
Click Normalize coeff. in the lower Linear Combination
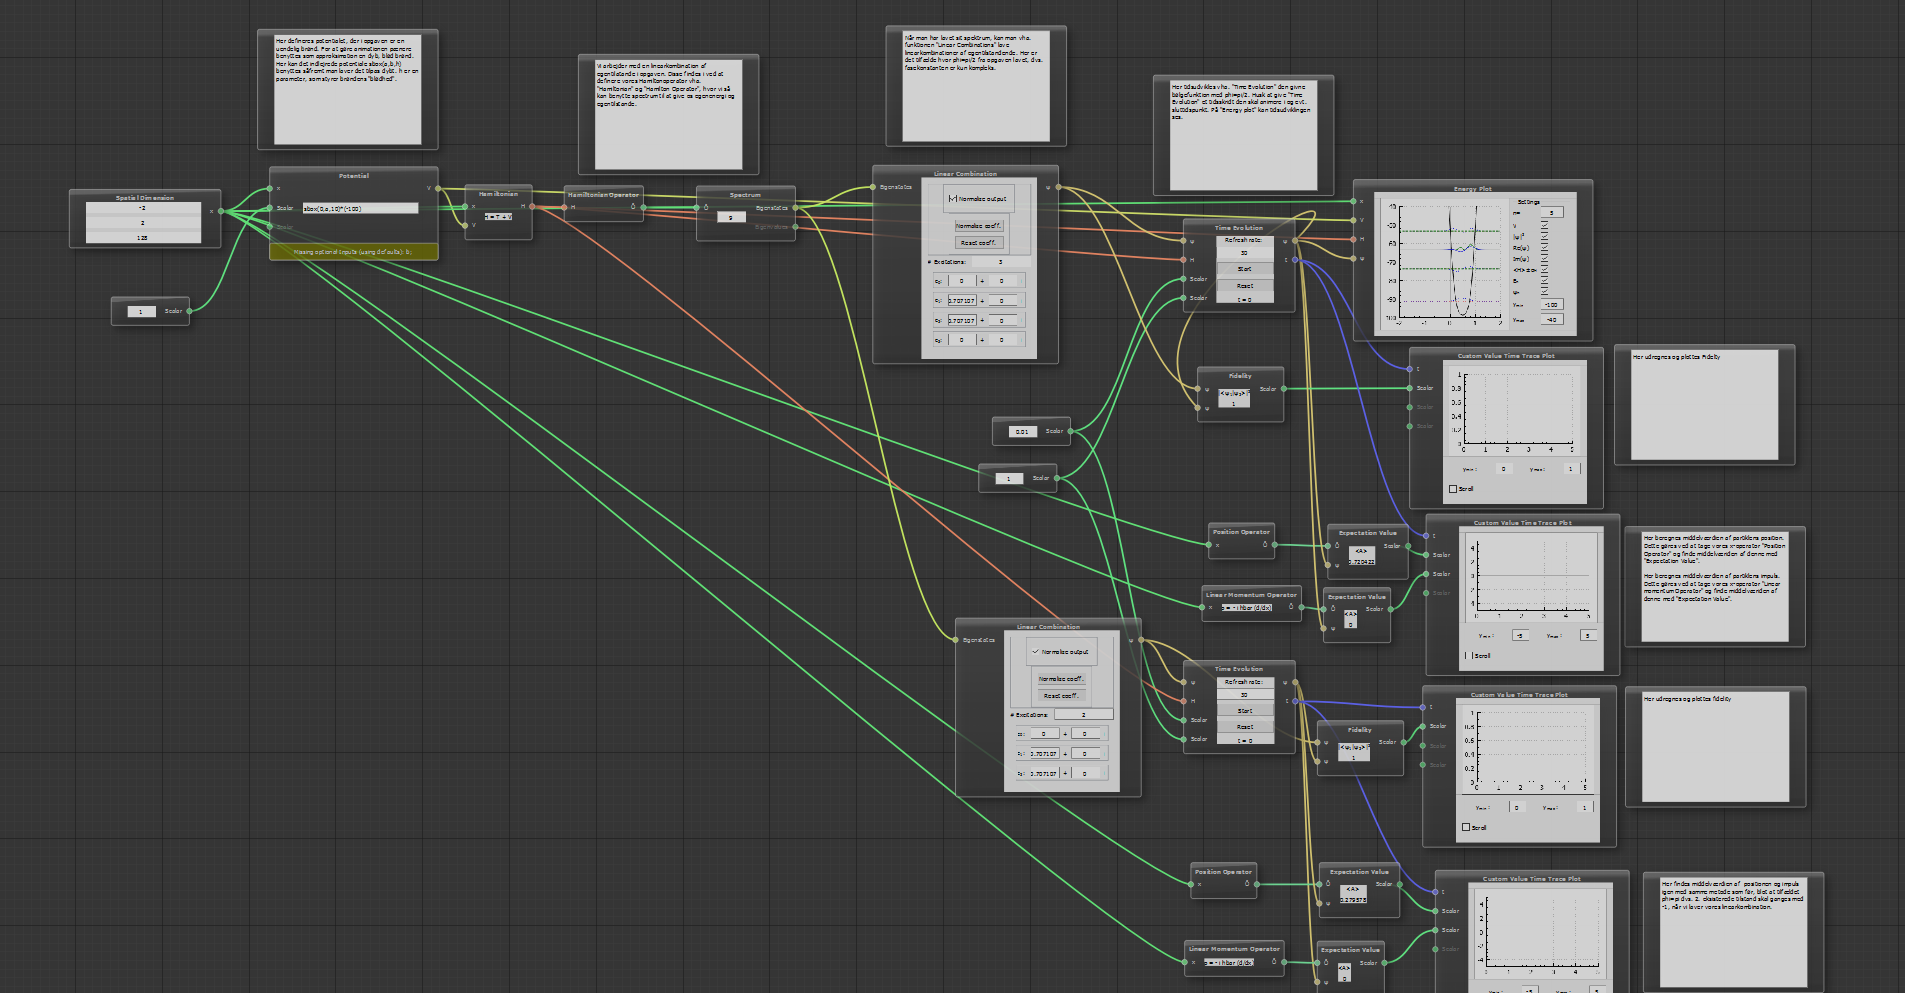point(1060,679)
